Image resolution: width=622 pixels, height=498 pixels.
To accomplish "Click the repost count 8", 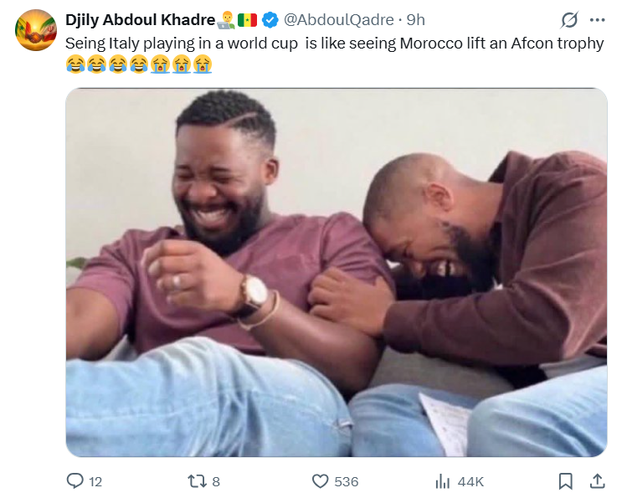I will pos(216,482).
